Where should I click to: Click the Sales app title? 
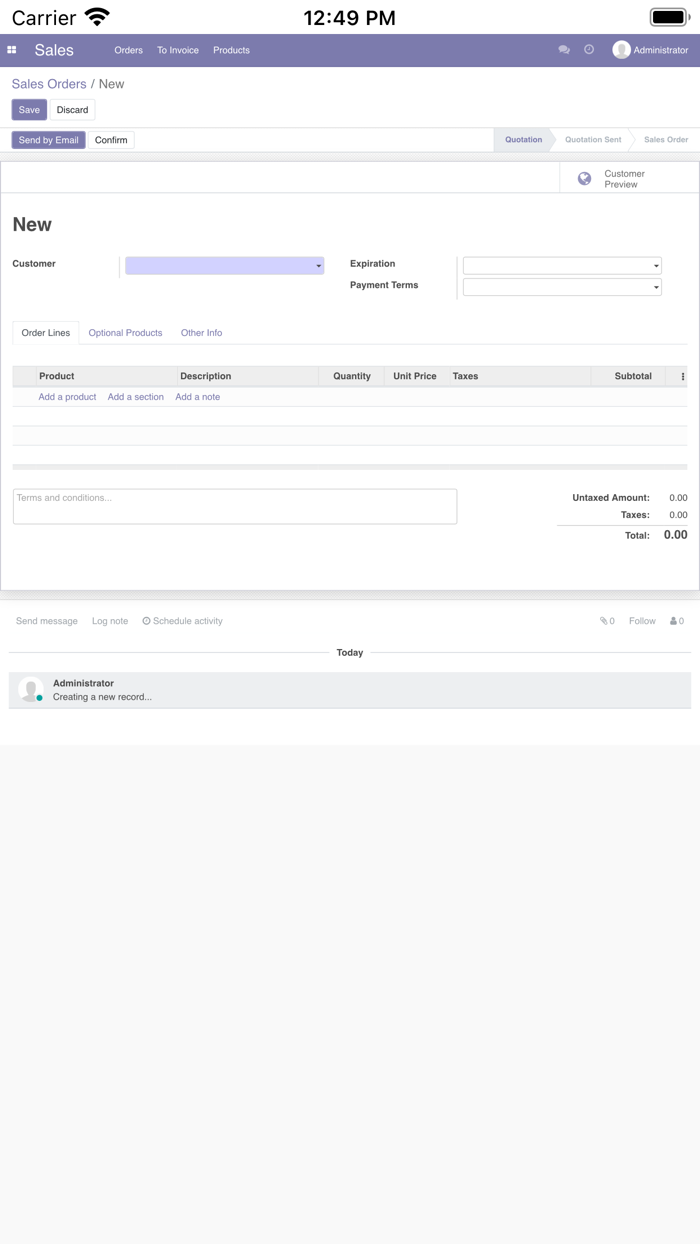point(54,50)
